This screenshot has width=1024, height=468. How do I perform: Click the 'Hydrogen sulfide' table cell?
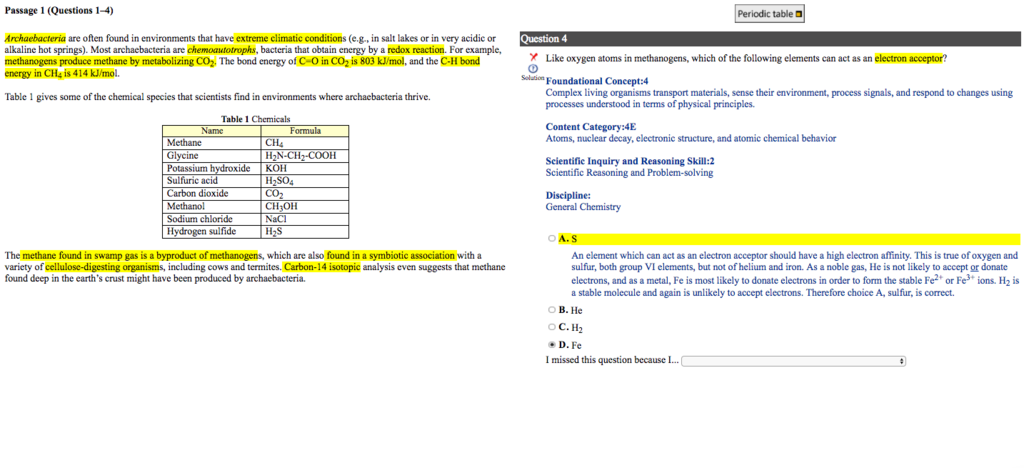[x=212, y=231]
